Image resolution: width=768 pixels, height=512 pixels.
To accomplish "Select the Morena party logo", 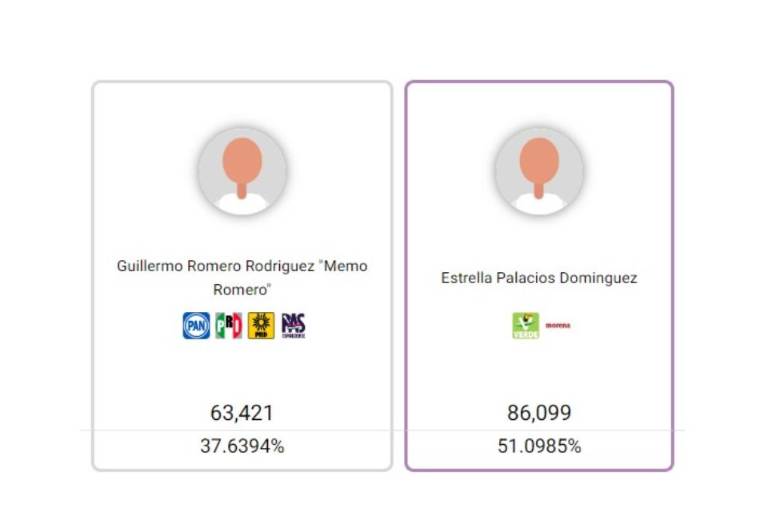I will [558, 325].
